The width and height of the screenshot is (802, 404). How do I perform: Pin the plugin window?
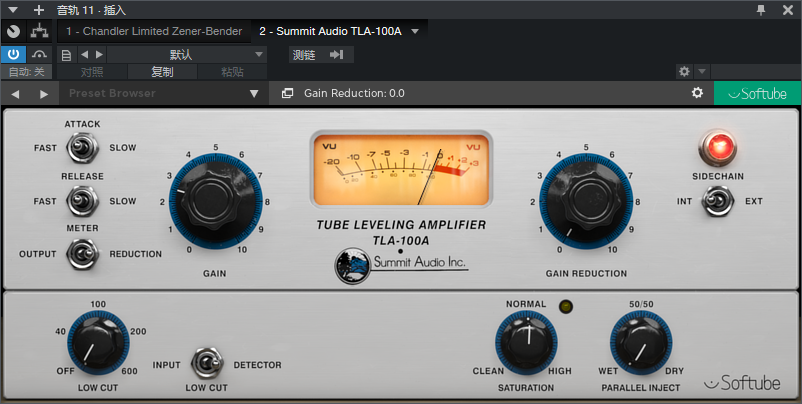[761, 10]
